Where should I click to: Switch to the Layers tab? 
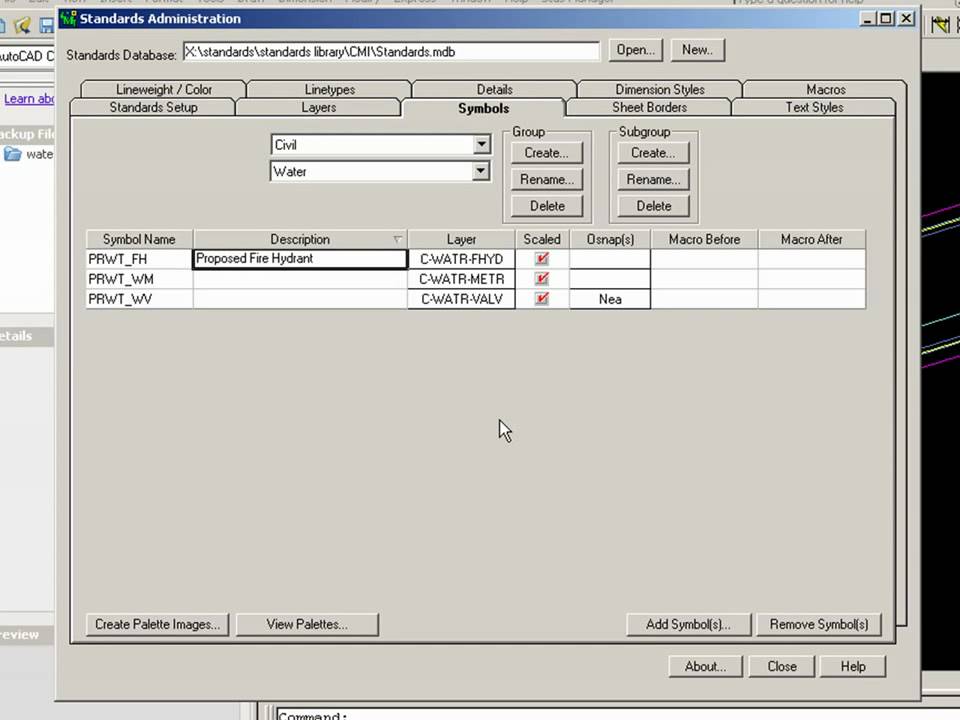click(318, 107)
